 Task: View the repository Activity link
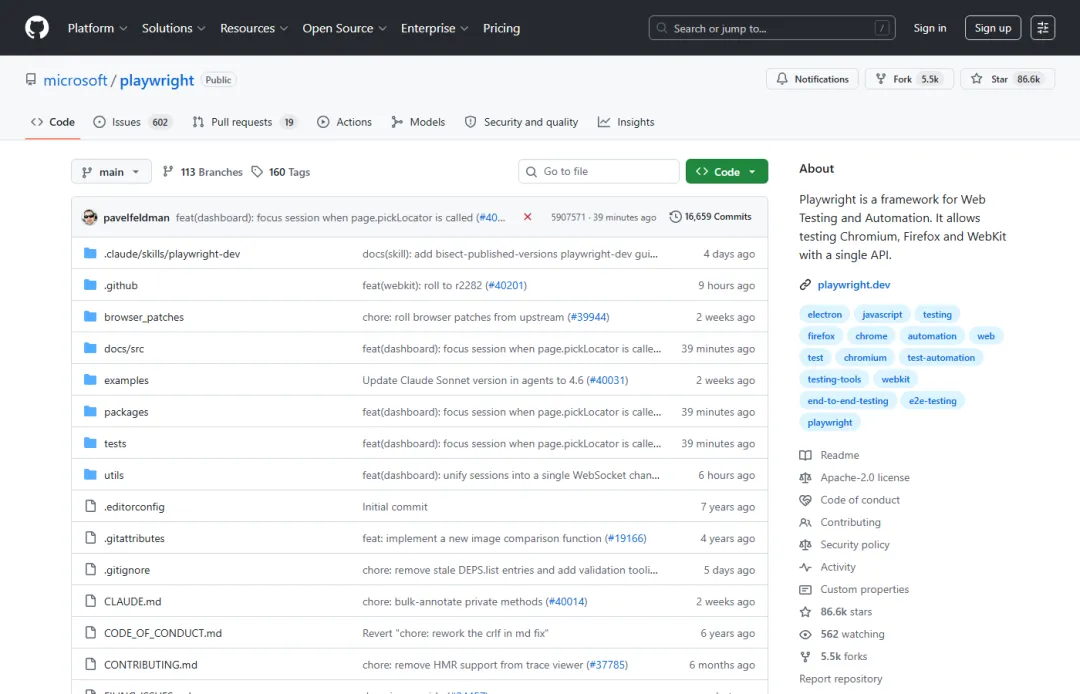(838, 567)
